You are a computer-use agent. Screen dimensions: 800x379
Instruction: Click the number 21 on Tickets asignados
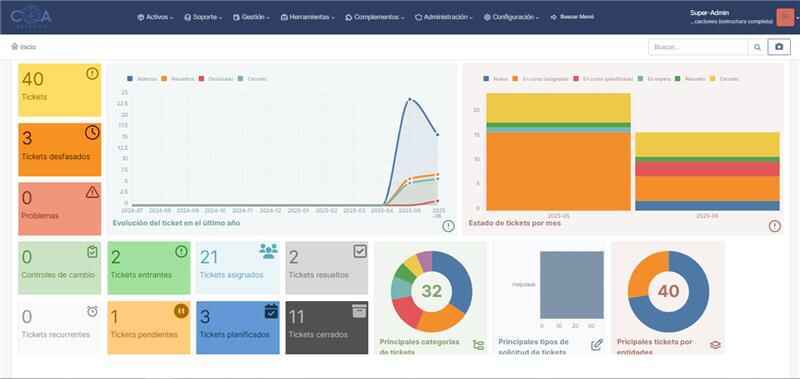(209, 257)
